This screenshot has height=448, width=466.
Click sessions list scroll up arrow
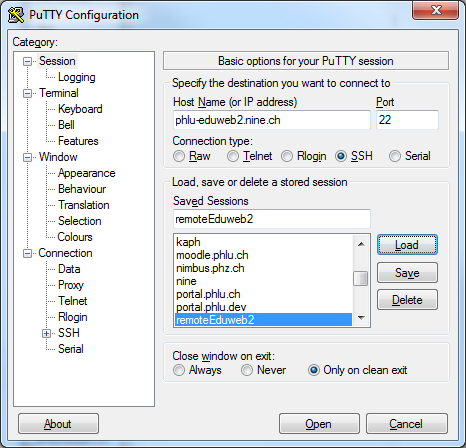click(x=361, y=244)
